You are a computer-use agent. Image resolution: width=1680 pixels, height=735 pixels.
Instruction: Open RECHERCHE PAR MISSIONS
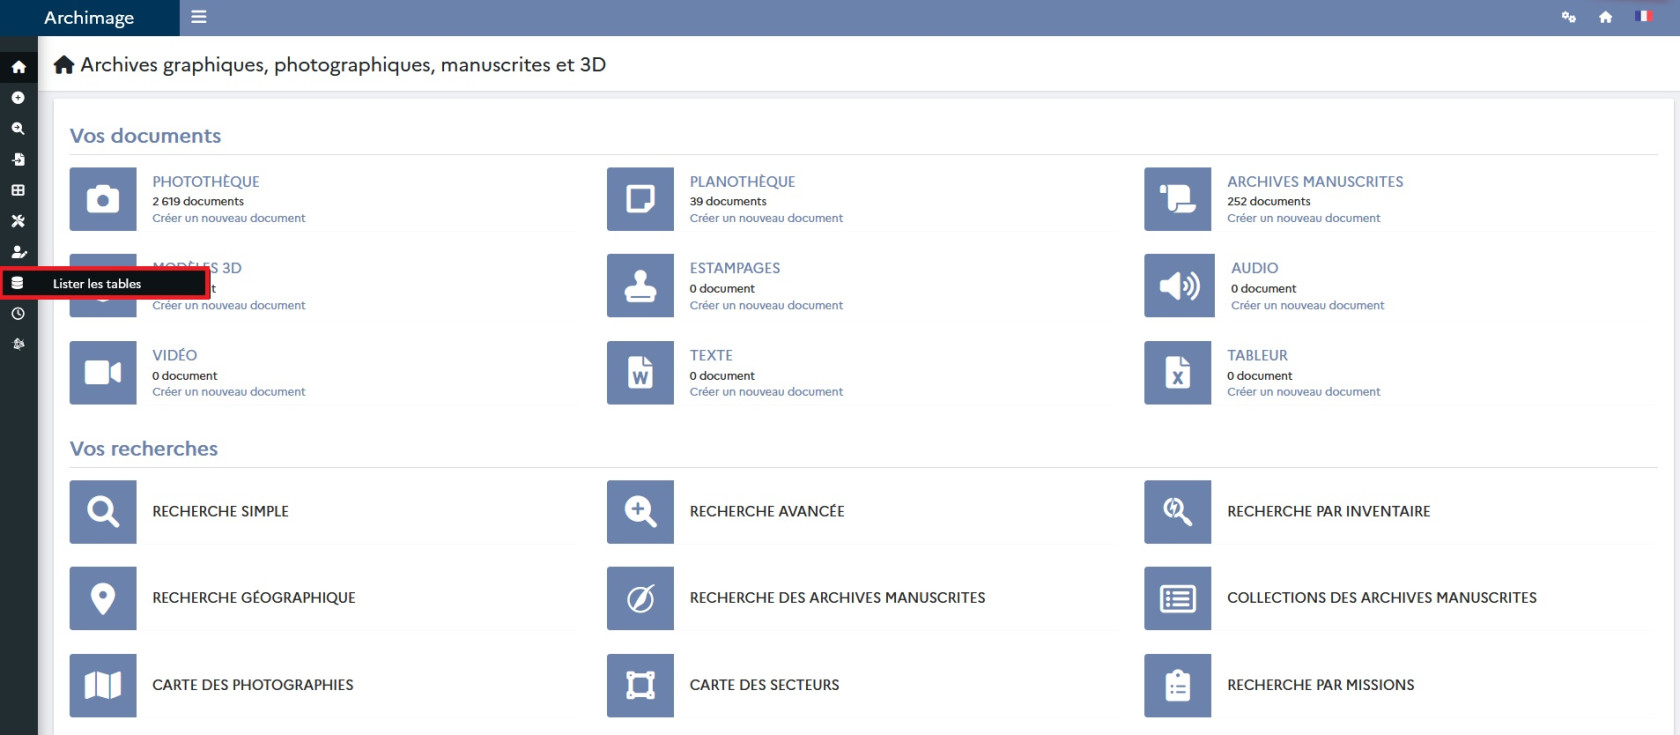(x=1321, y=685)
